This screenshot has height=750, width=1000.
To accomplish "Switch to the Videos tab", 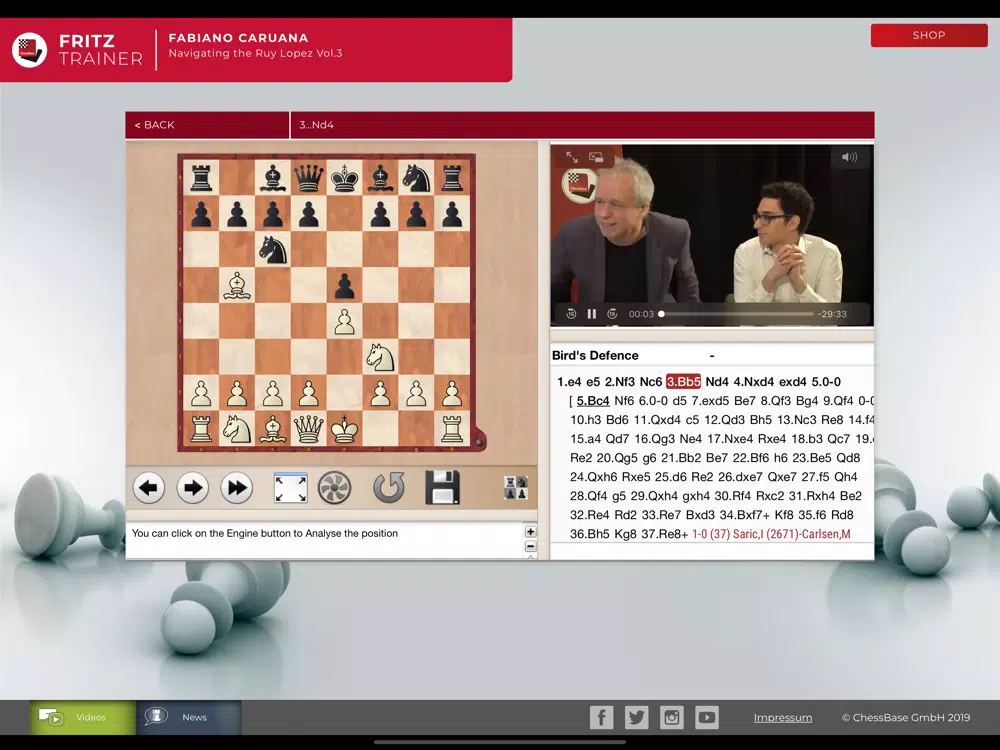I will pyautogui.click(x=82, y=717).
